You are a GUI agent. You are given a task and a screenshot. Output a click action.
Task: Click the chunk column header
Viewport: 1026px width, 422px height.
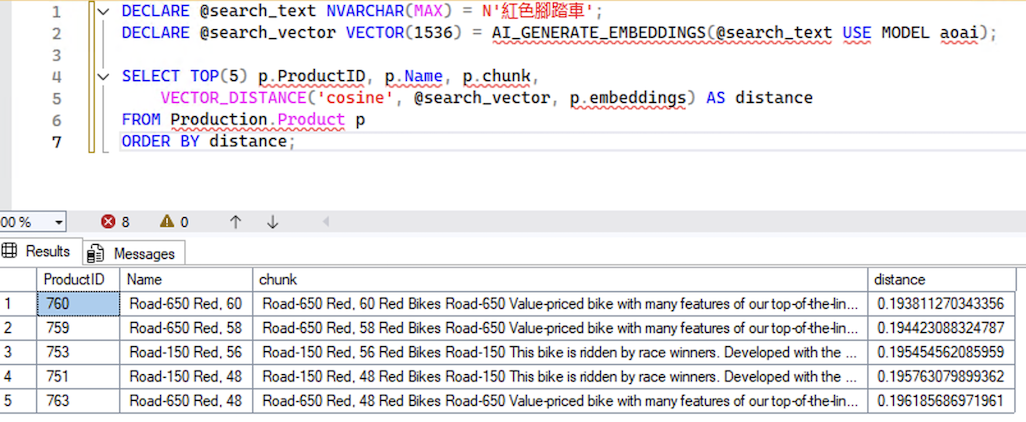tap(560, 279)
